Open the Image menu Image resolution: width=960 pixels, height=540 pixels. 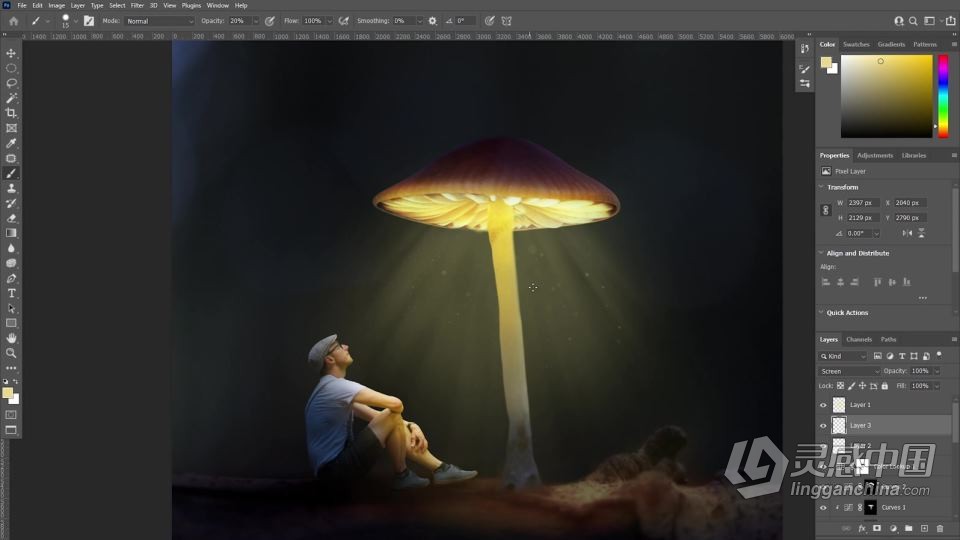[x=56, y=6]
